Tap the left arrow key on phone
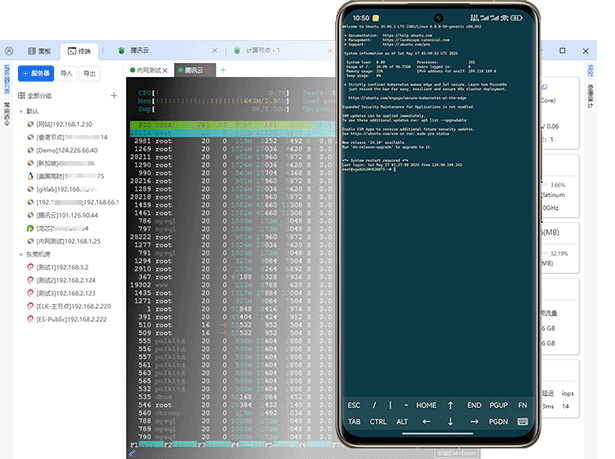 pyautogui.click(x=426, y=422)
